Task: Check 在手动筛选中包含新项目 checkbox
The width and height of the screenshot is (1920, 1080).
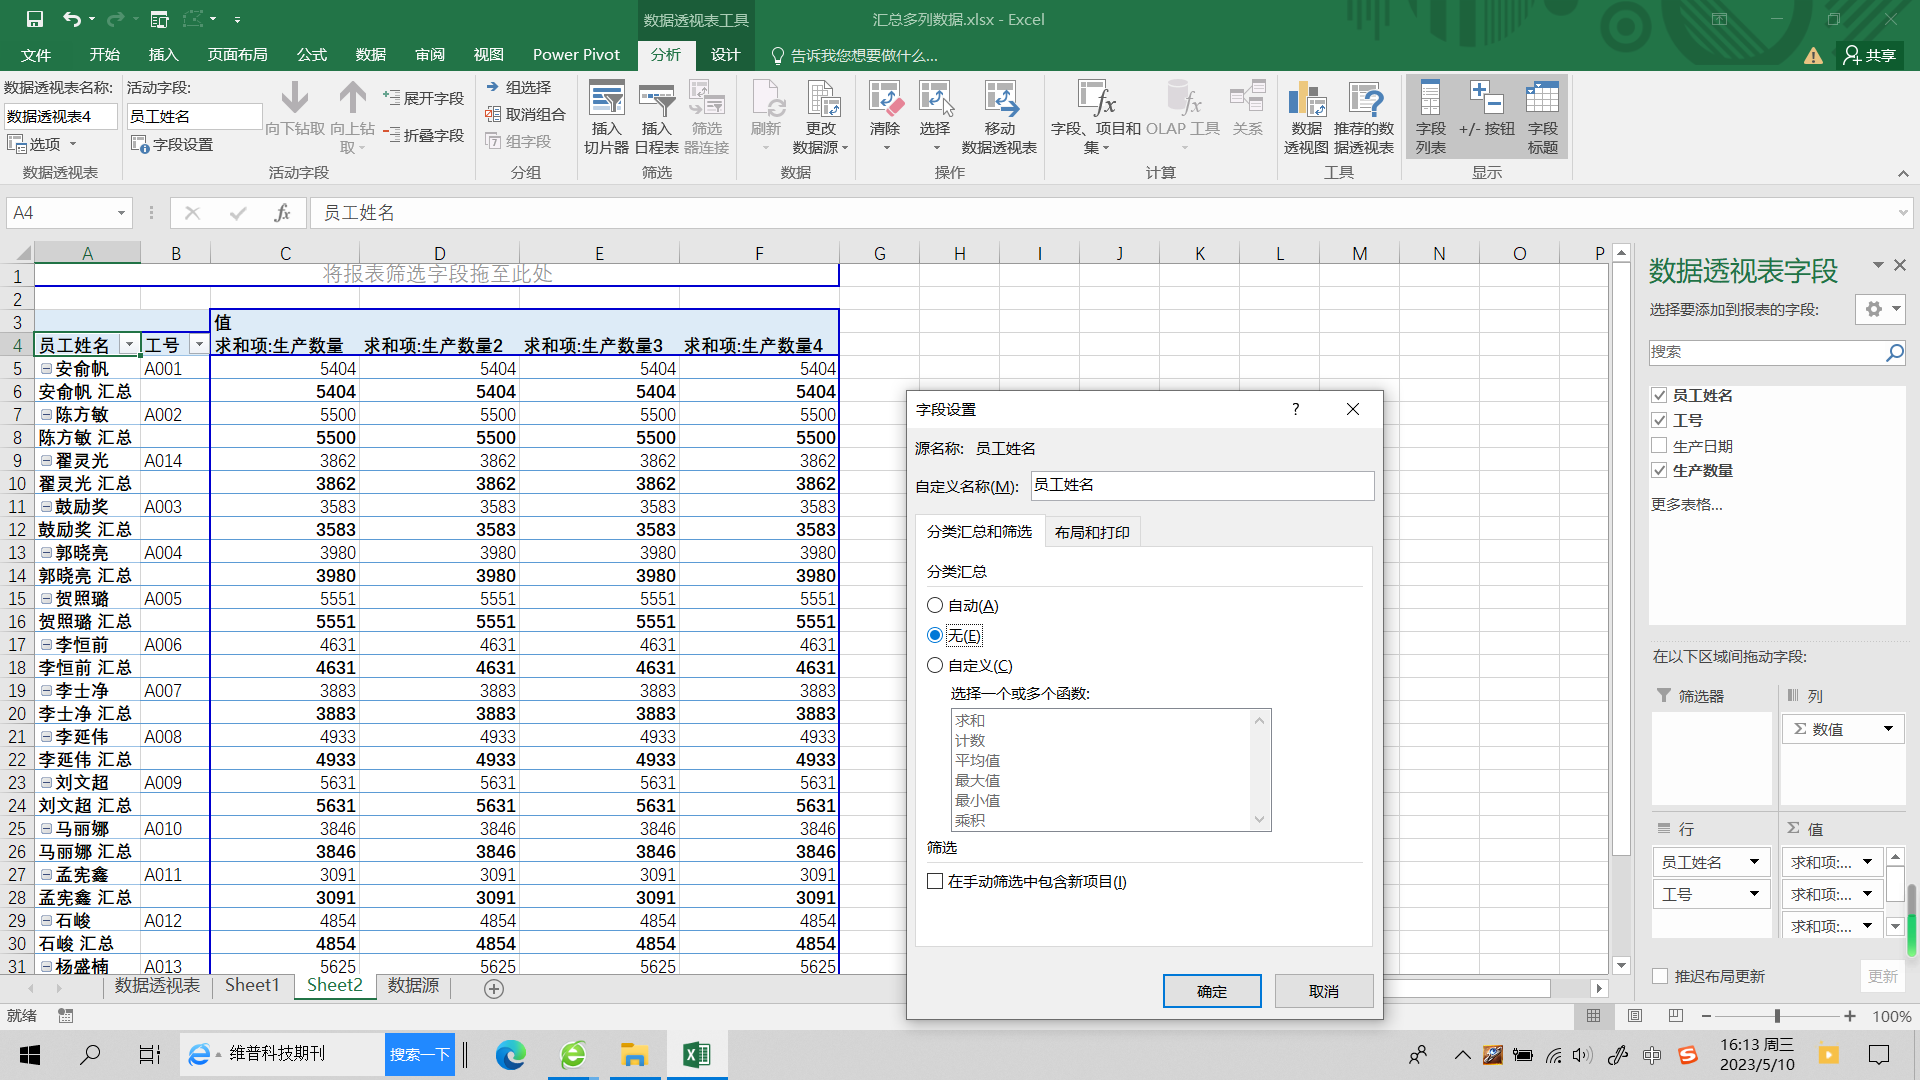Action: coord(935,881)
